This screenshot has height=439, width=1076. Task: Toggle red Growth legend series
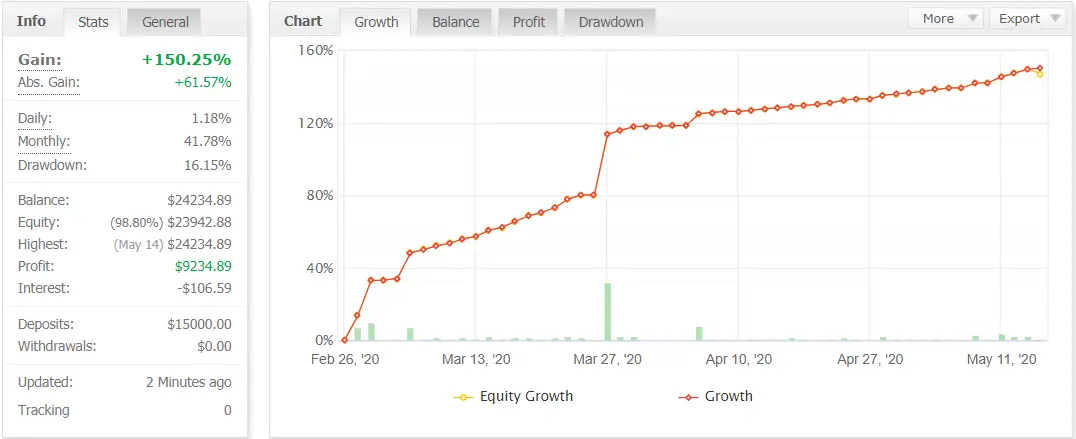tap(716, 396)
